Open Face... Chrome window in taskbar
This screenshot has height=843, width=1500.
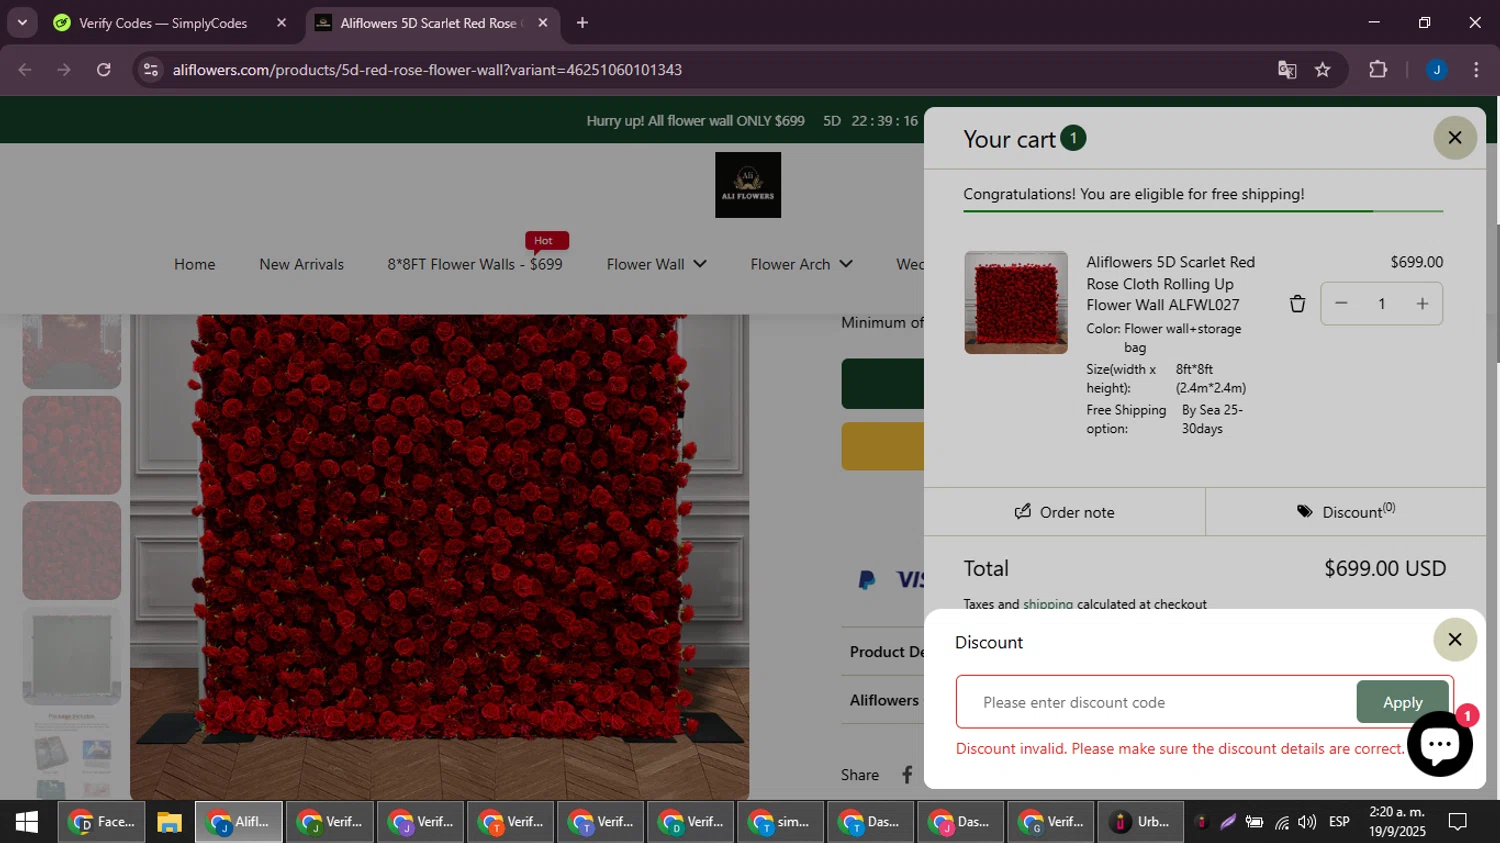[x=102, y=822]
